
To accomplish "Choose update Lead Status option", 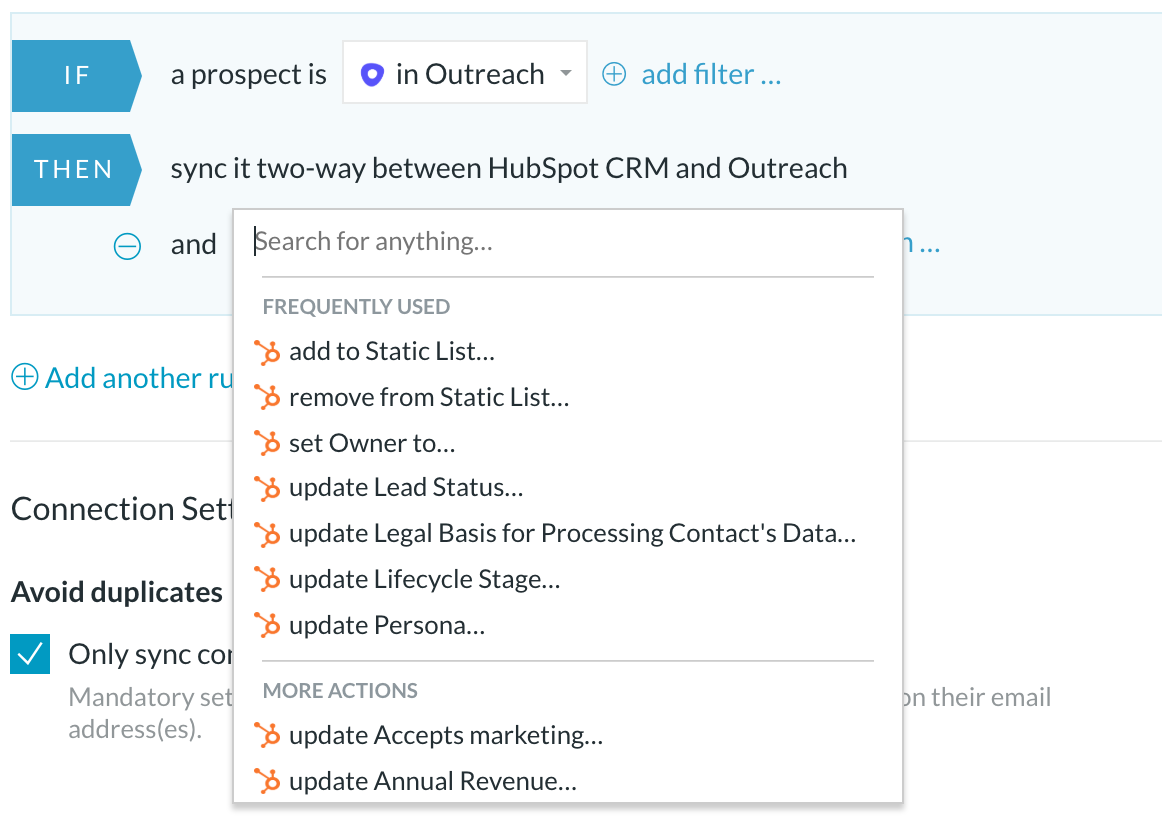I will click(x=406, y=488).
